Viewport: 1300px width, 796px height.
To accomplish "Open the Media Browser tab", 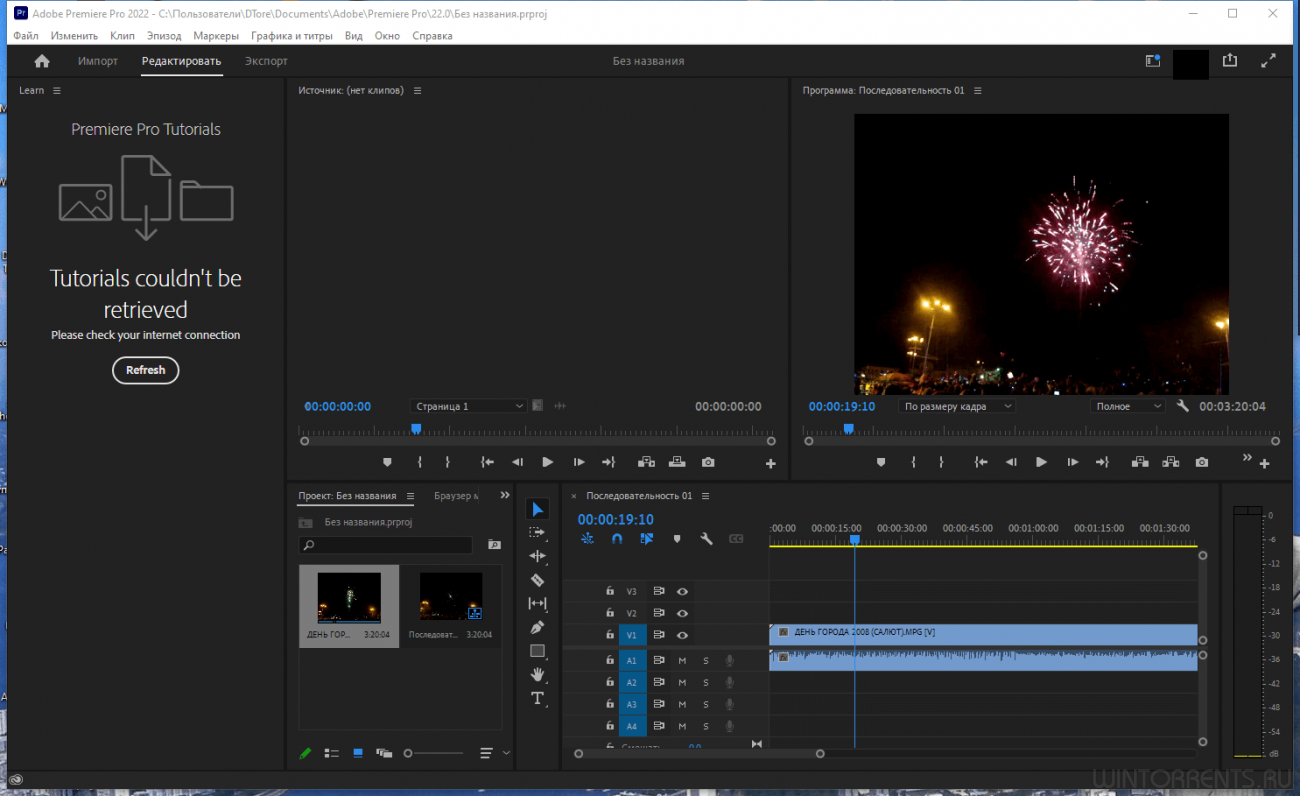I will click(x=456, y=496).
